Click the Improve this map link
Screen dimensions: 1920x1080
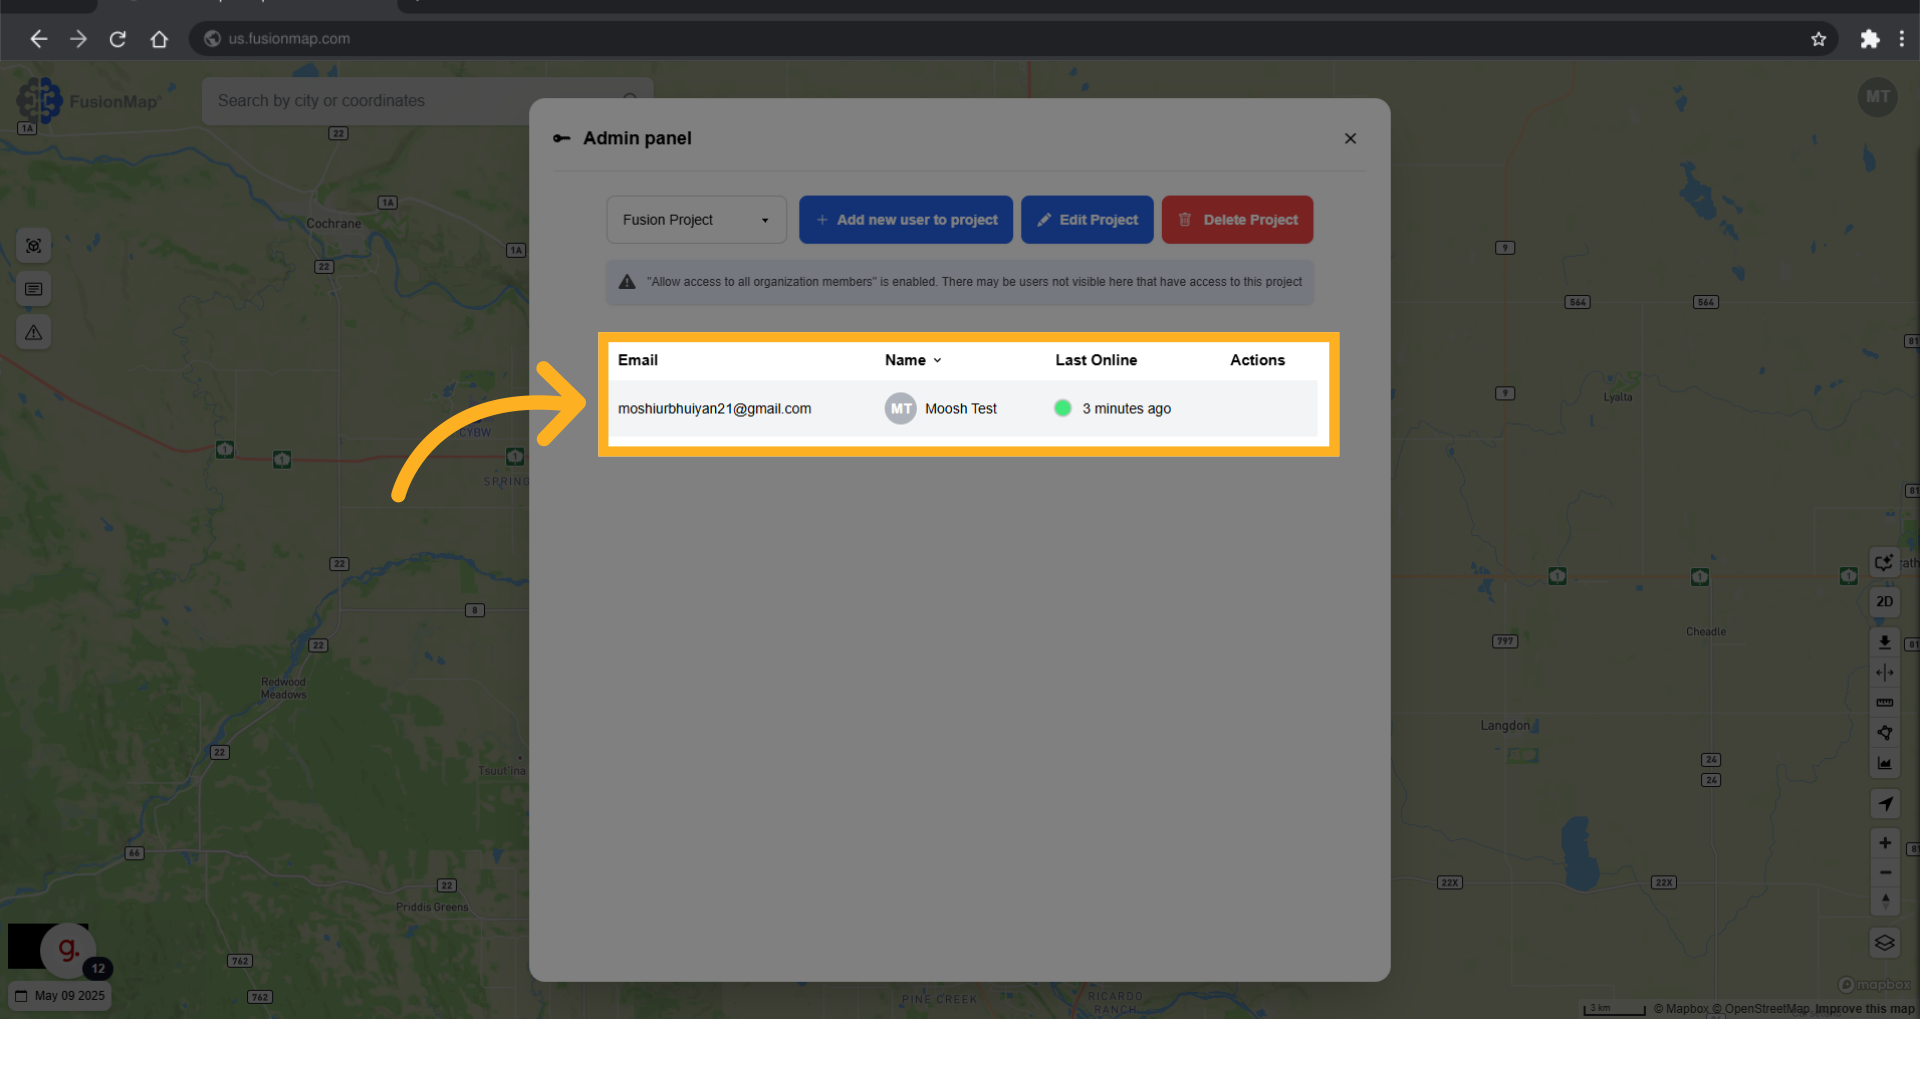(1865, 1009)
